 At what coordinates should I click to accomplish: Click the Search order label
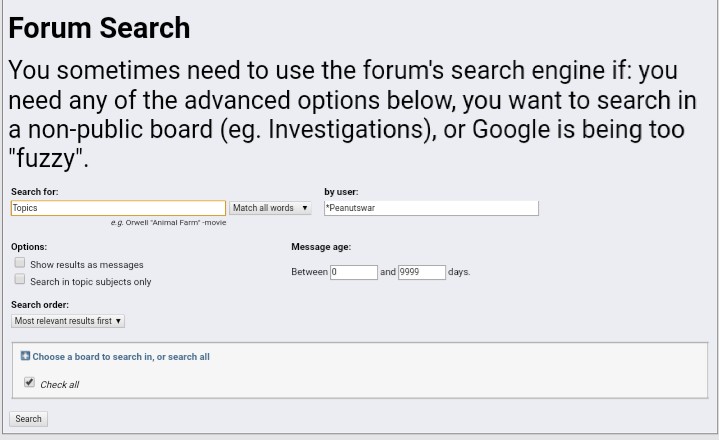pyautogui.click(x=40, y=305)
